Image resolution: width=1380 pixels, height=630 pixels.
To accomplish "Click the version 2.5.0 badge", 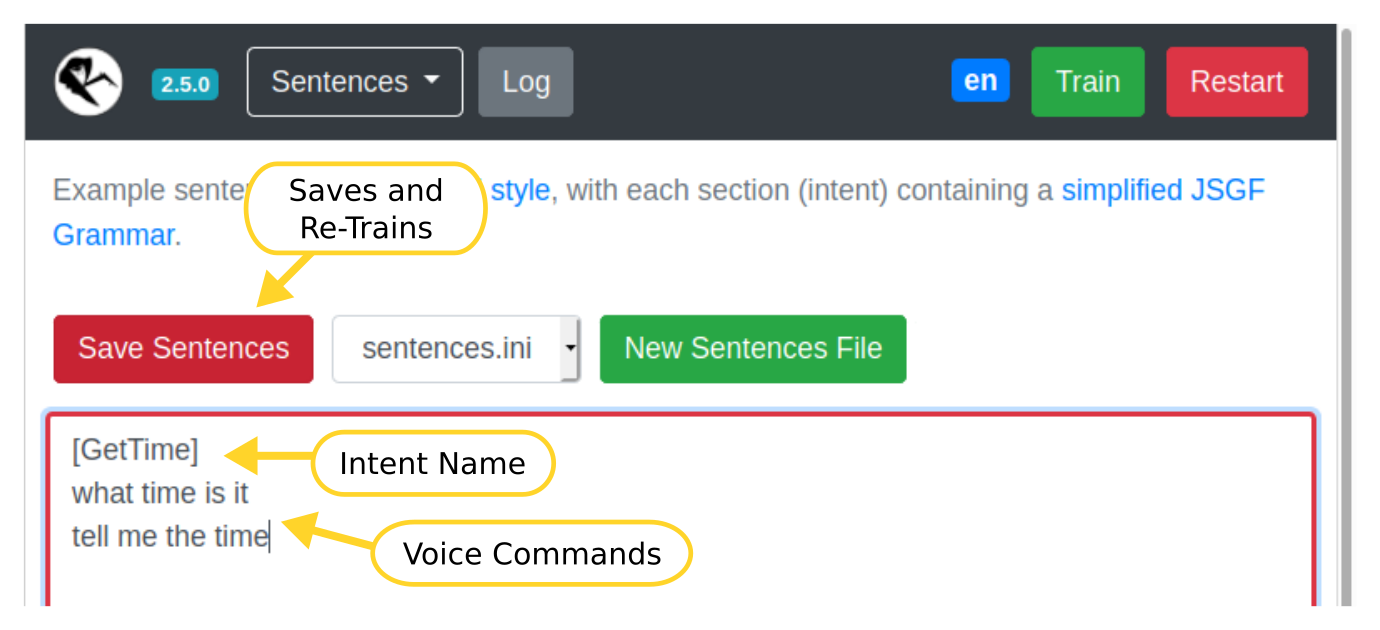I will coord(184,85).
